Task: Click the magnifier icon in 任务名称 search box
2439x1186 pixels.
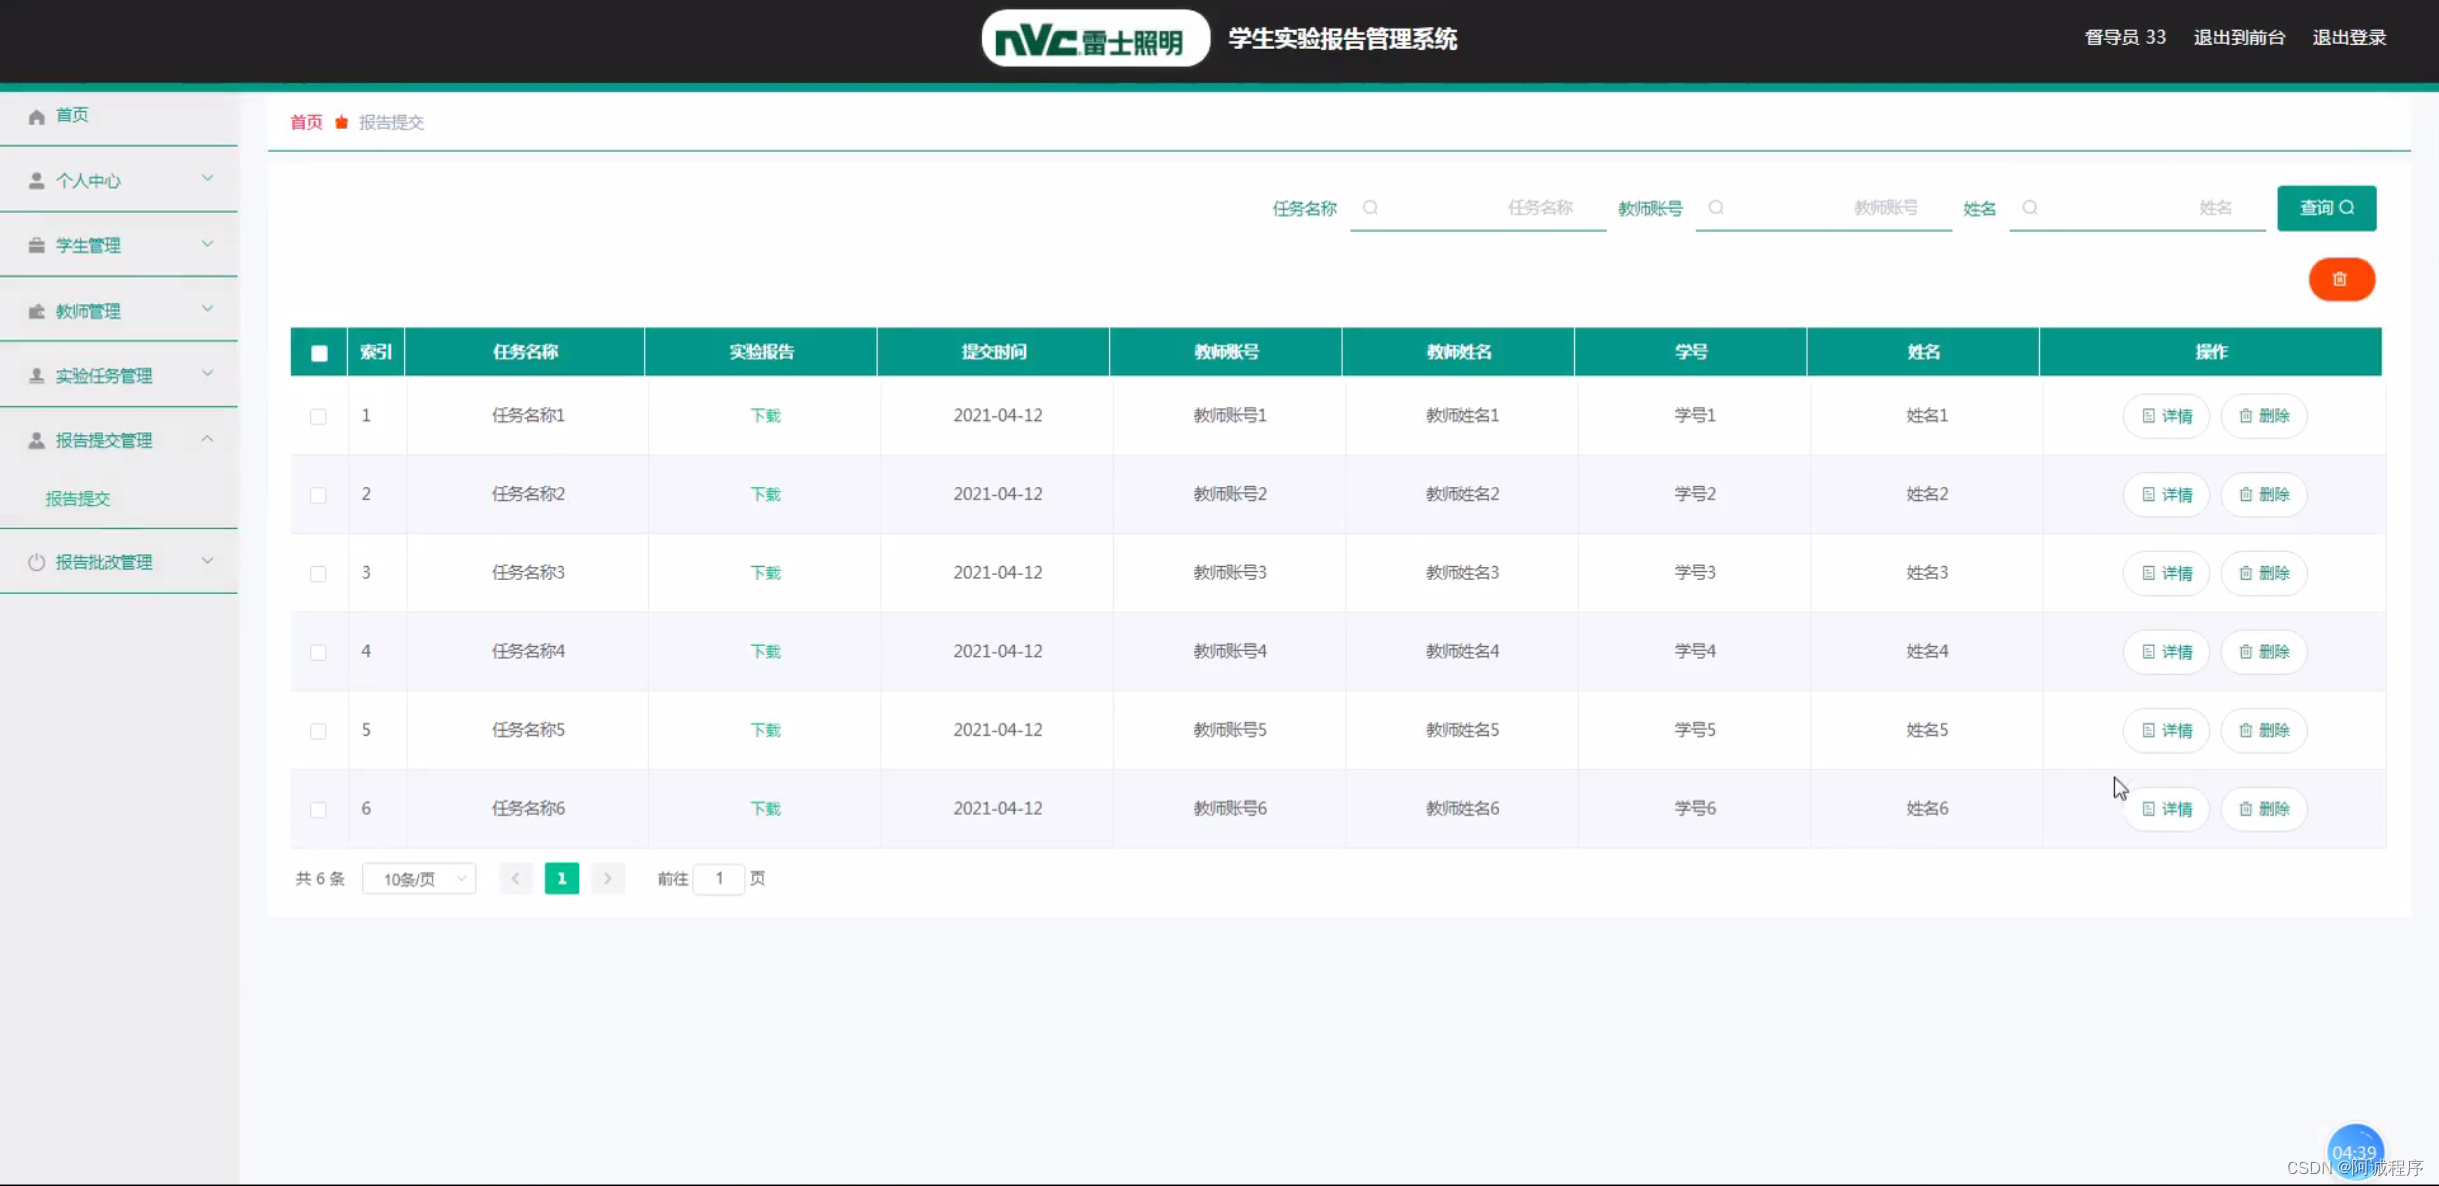Action: click(x=1370, y=208)
